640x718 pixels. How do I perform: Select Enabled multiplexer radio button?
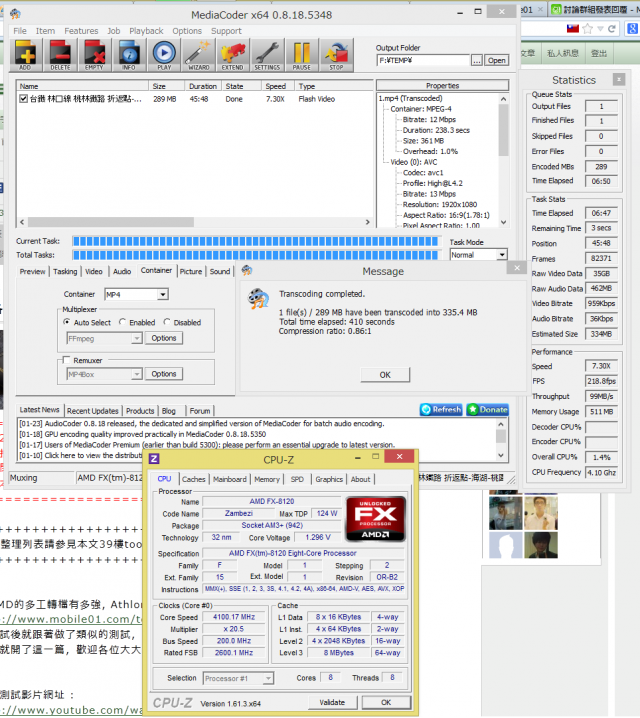pyautogui.click(x=122, y=322)
